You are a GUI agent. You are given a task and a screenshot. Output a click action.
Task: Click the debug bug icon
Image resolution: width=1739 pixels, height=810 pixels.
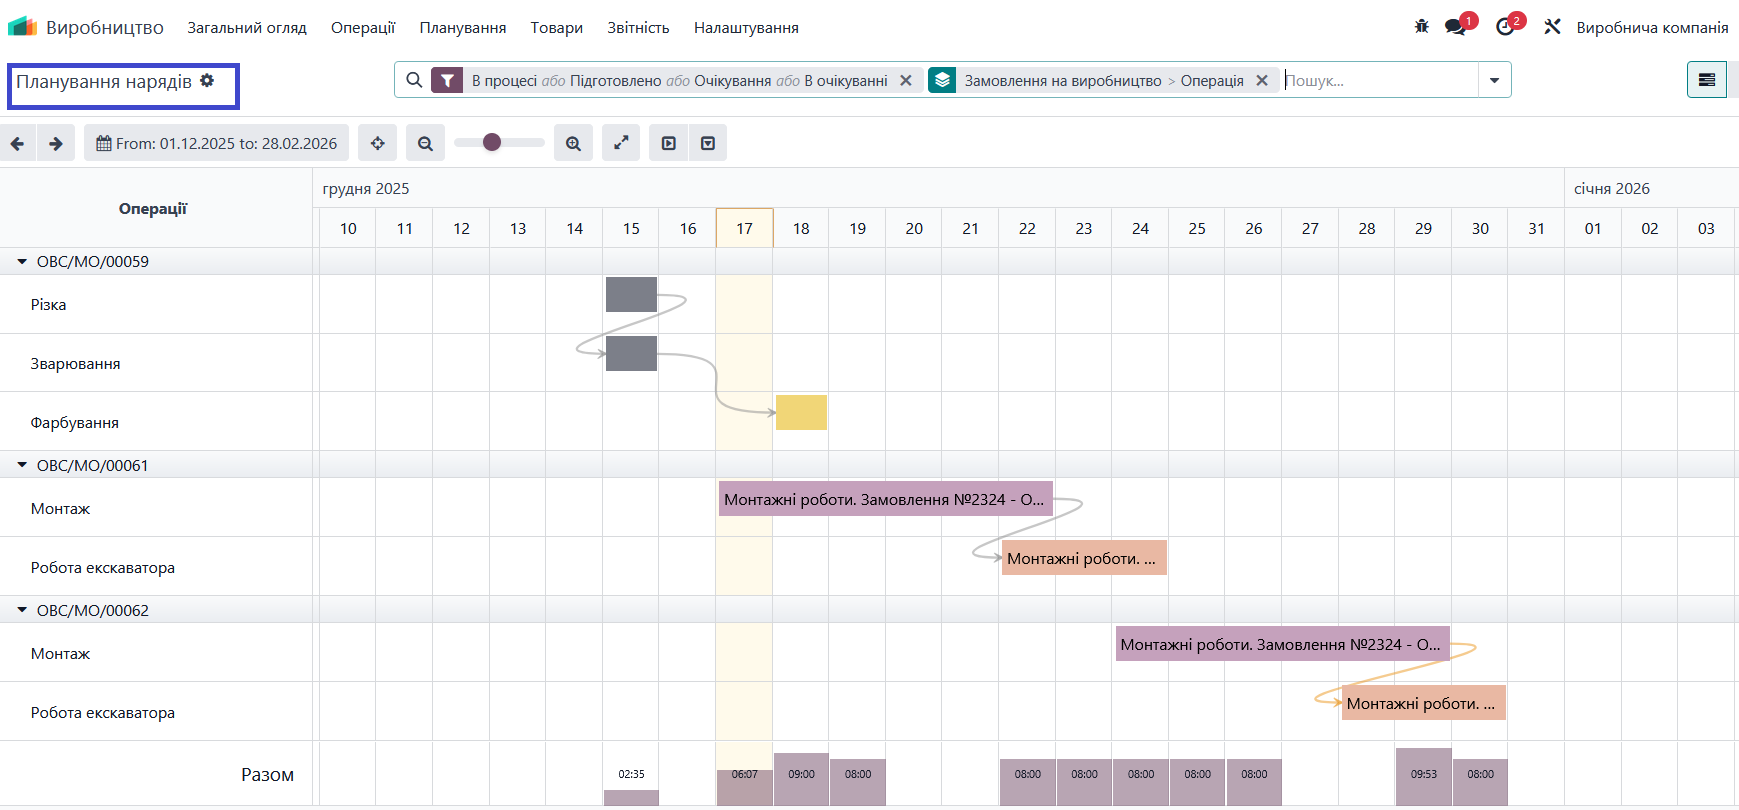tap(1421, 27)
